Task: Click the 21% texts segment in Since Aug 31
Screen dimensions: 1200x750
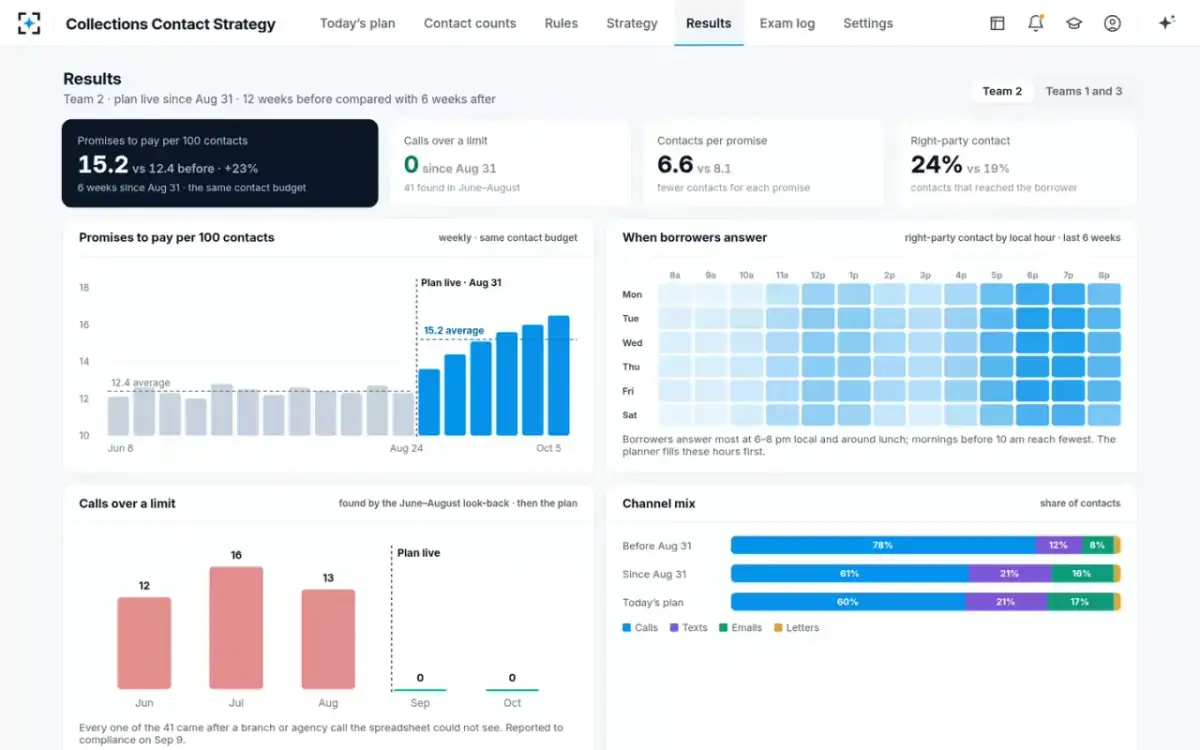Action: tap(1009, 574)
